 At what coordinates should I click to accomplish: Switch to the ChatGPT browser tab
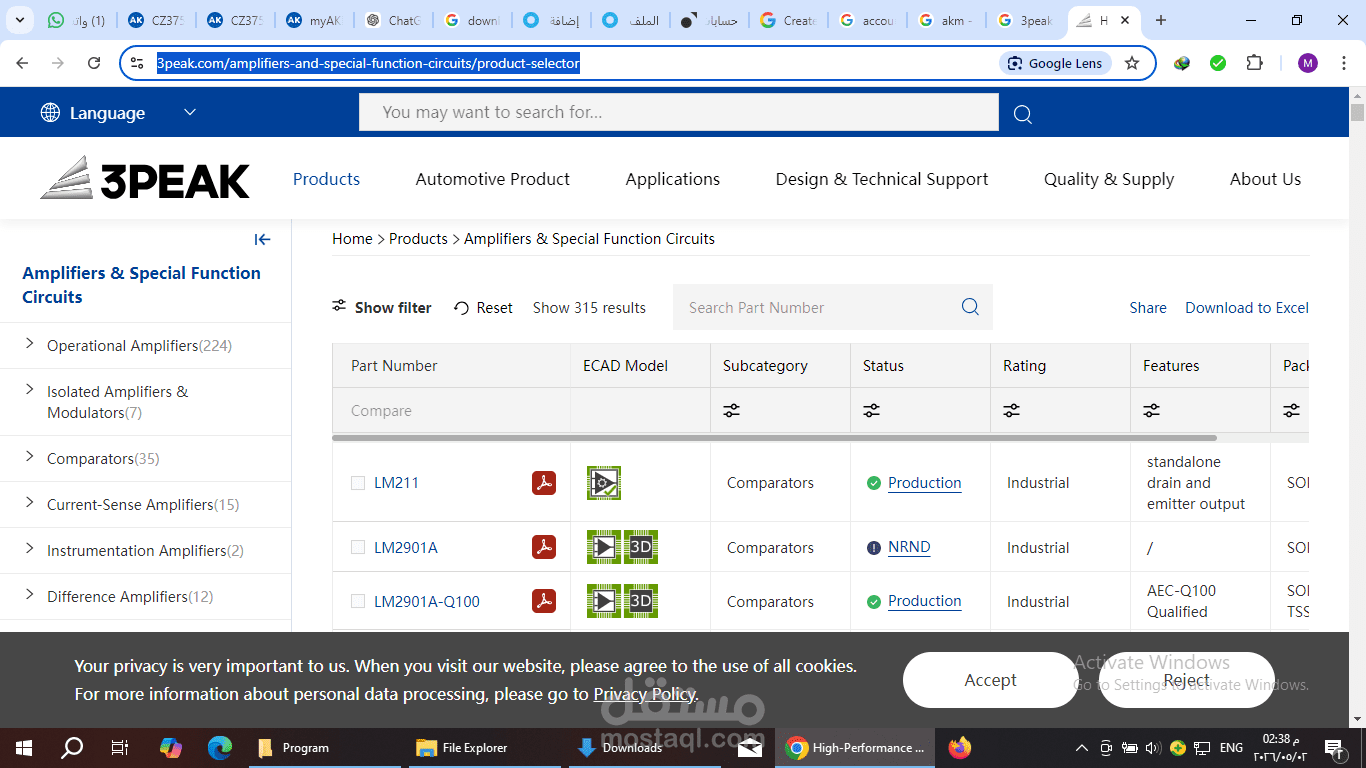(x=393, y=20)
